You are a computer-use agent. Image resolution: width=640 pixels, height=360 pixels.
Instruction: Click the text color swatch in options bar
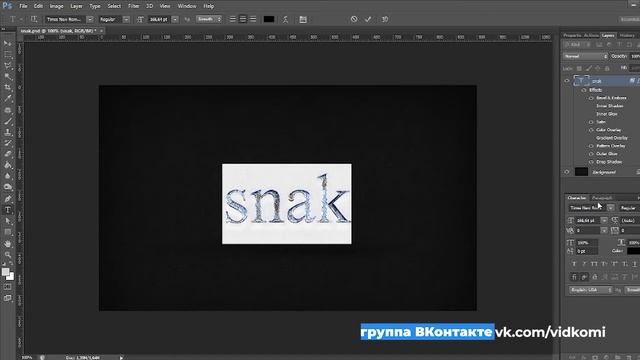[x=269, y=19]
